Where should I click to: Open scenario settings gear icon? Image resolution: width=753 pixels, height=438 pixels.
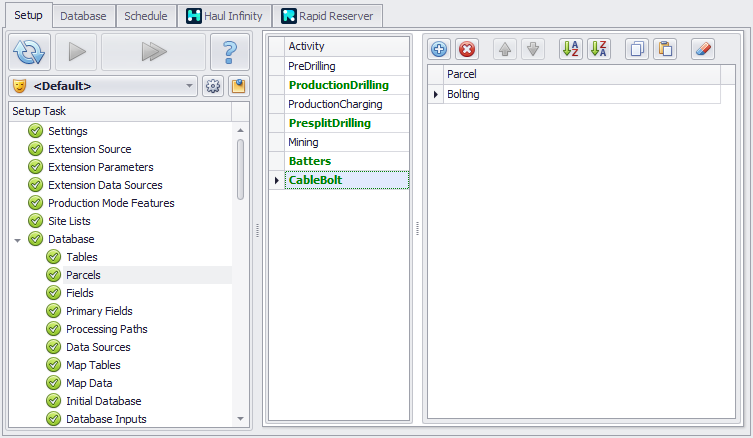(x=212, y=86)
